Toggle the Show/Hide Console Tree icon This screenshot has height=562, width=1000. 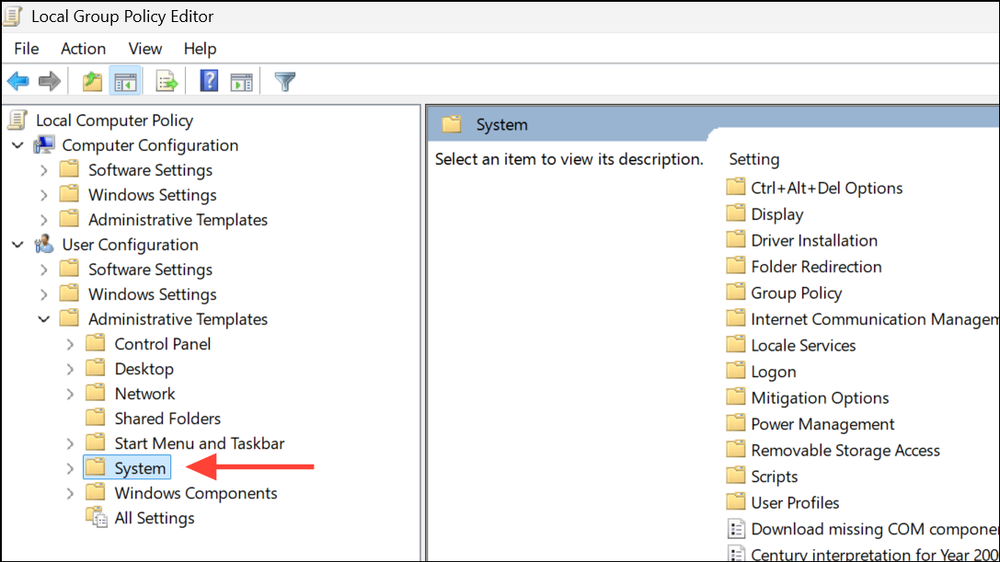click(124, 81)
